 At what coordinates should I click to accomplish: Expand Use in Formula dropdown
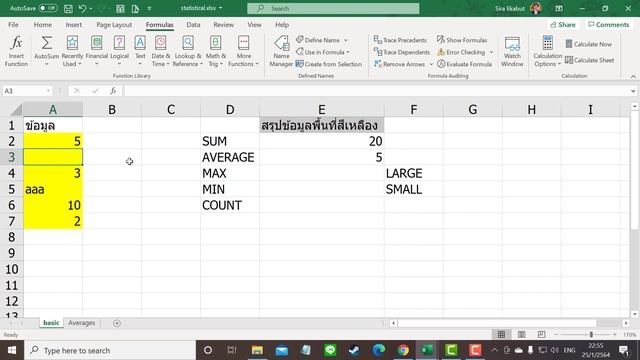tap(348, 52)
